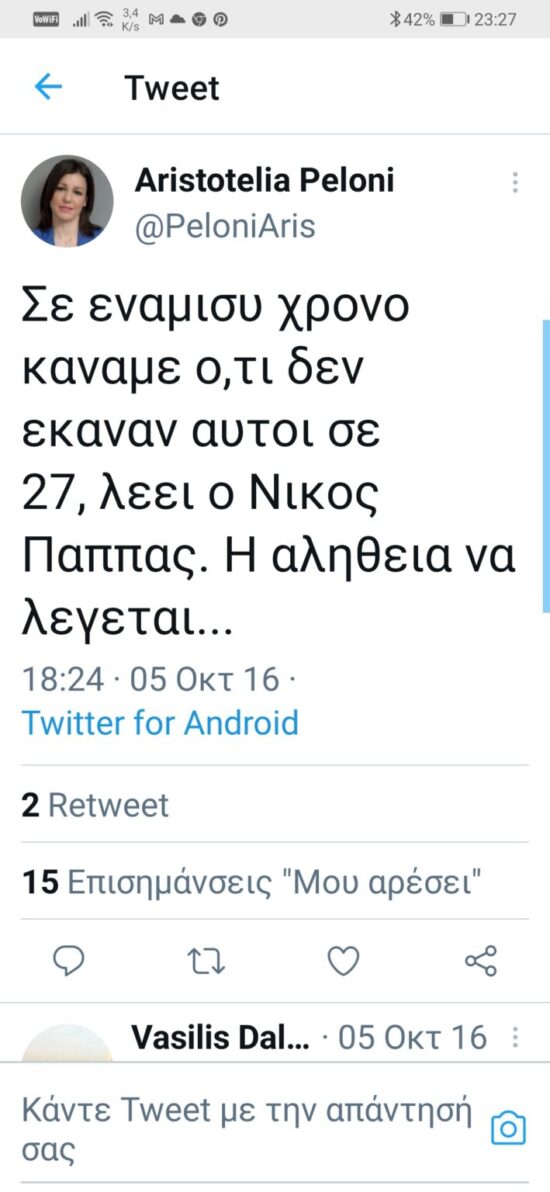Open the Vasilis reply avatar

[x=67, y=1043]
